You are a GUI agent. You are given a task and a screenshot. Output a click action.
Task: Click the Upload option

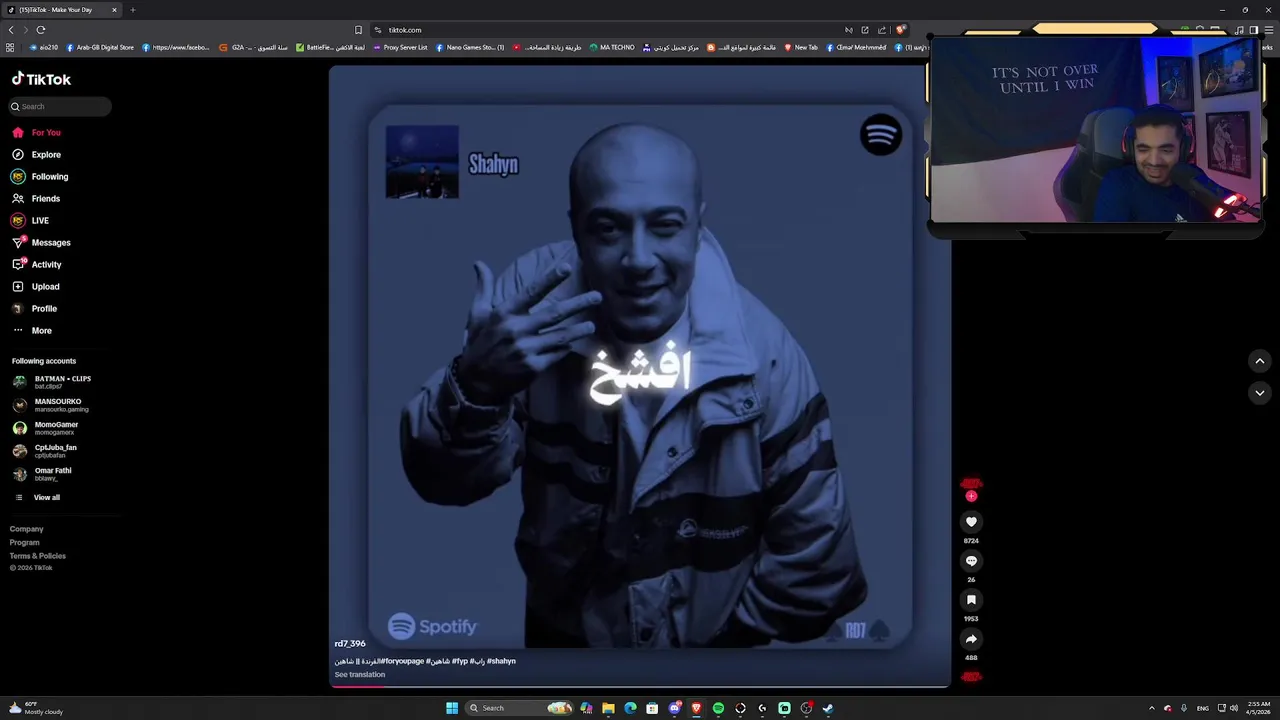click(x=36, y=287)
